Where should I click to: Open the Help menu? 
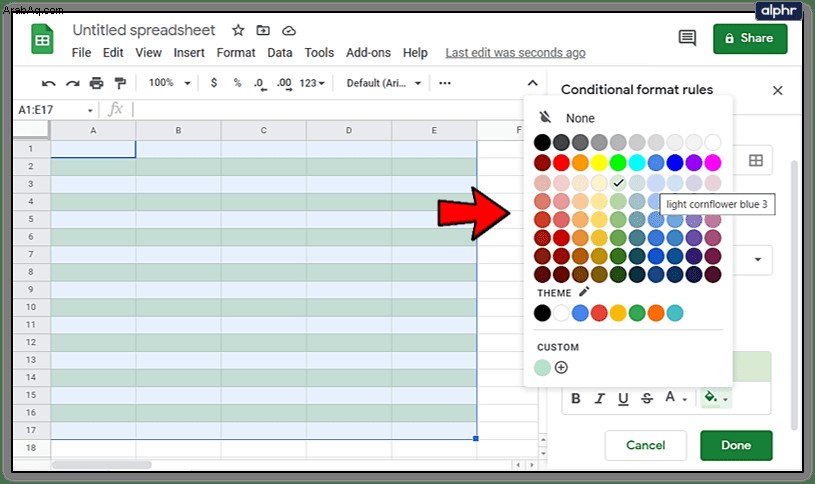coord(415,53)
